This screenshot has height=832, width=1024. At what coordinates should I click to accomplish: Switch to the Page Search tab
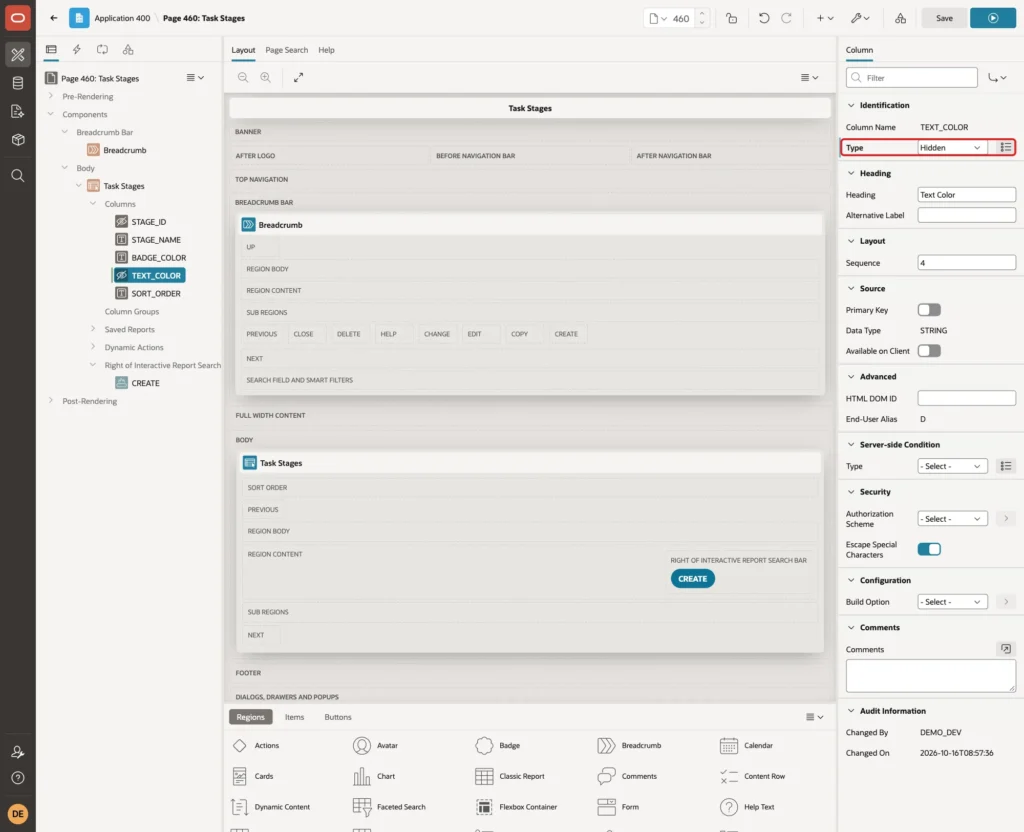[x=286, y=50]
